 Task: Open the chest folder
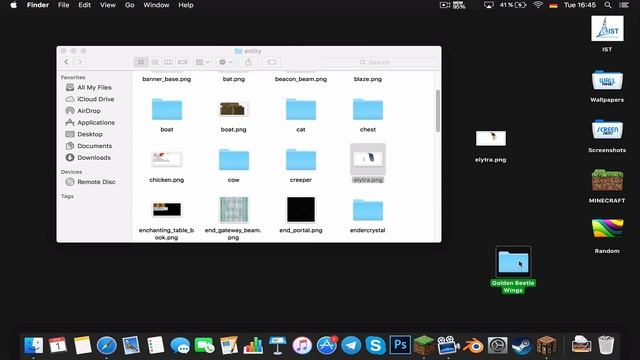[x=368, y=109]
